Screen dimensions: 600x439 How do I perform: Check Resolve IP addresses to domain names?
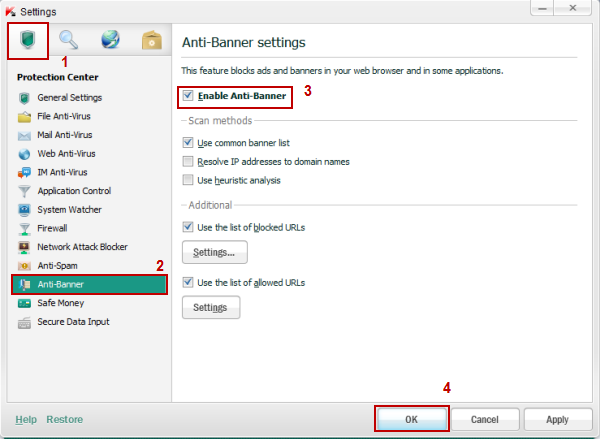(188, 161)
